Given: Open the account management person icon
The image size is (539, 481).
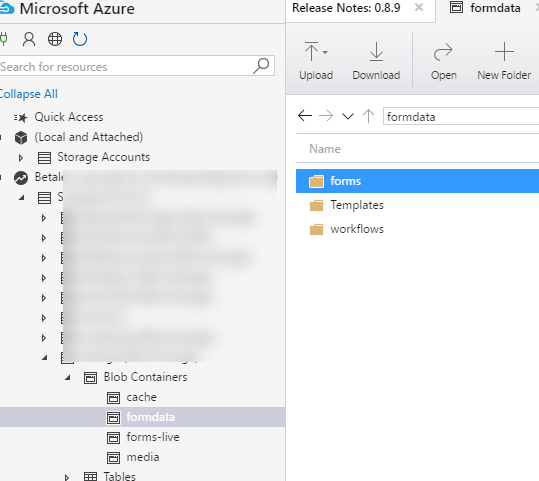Looking at the screenshot, I should click(x=29, y=39).
